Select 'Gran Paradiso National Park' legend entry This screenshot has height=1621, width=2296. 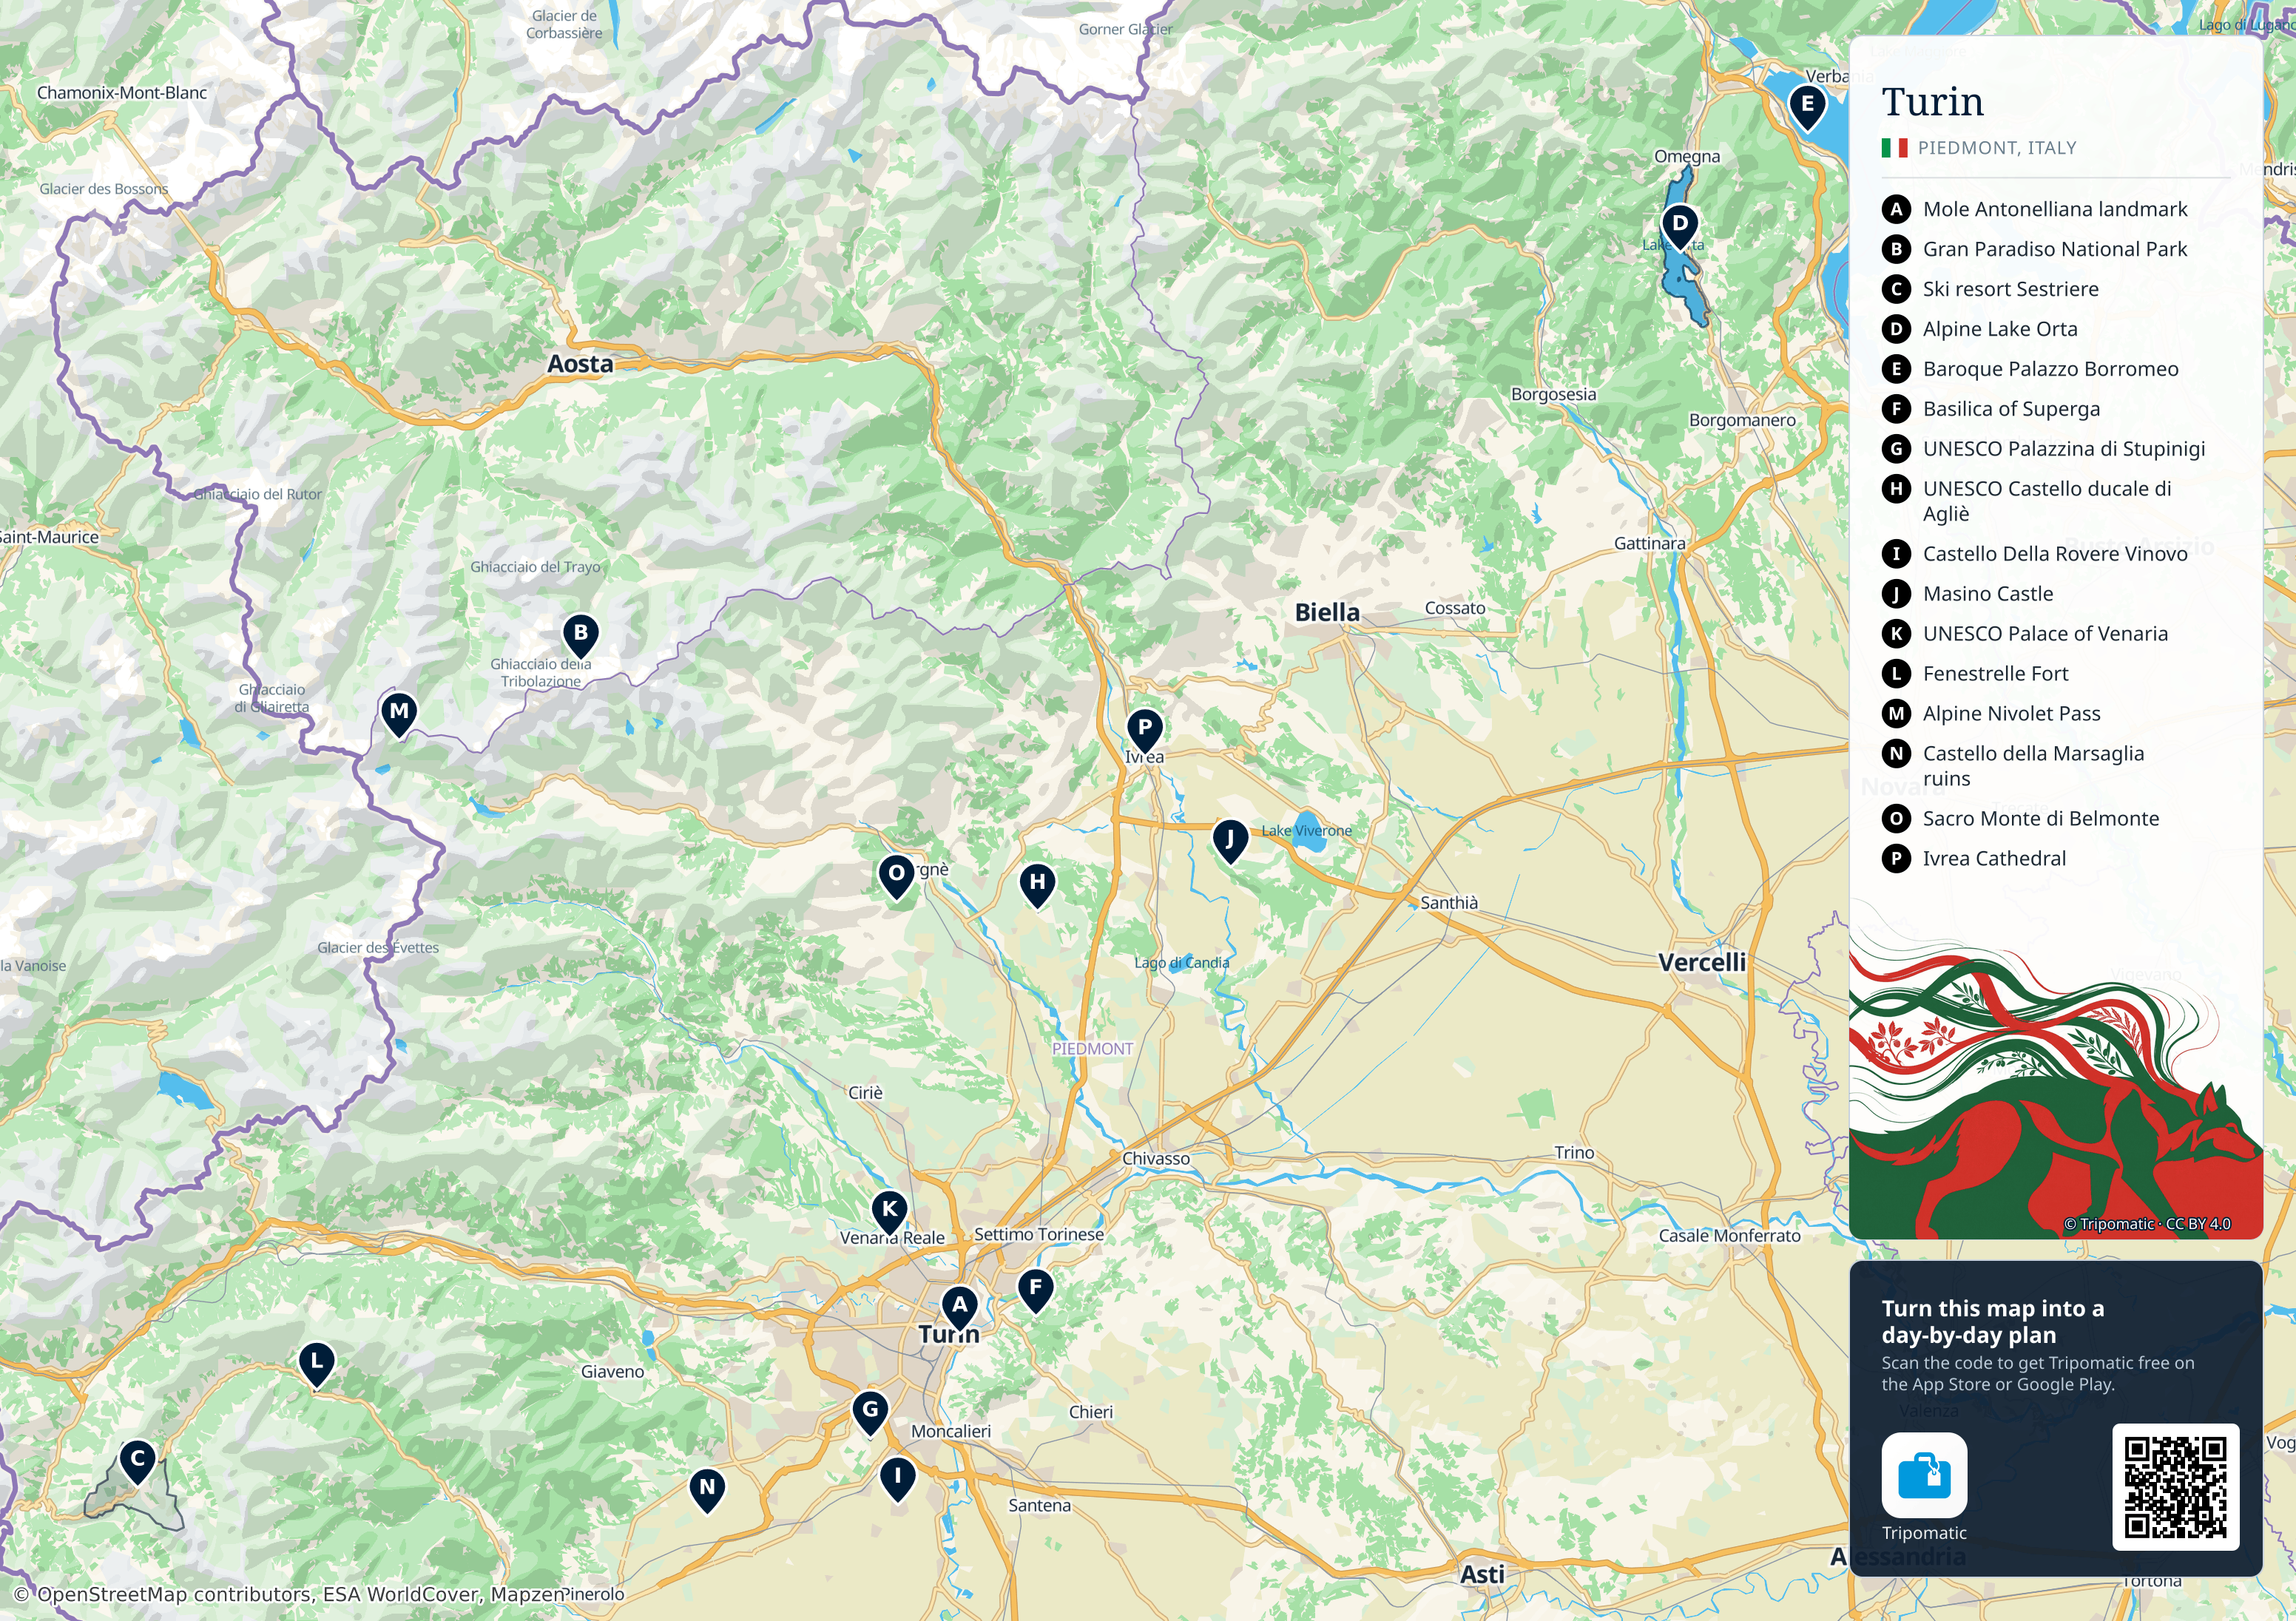[x=2054, y=249]
